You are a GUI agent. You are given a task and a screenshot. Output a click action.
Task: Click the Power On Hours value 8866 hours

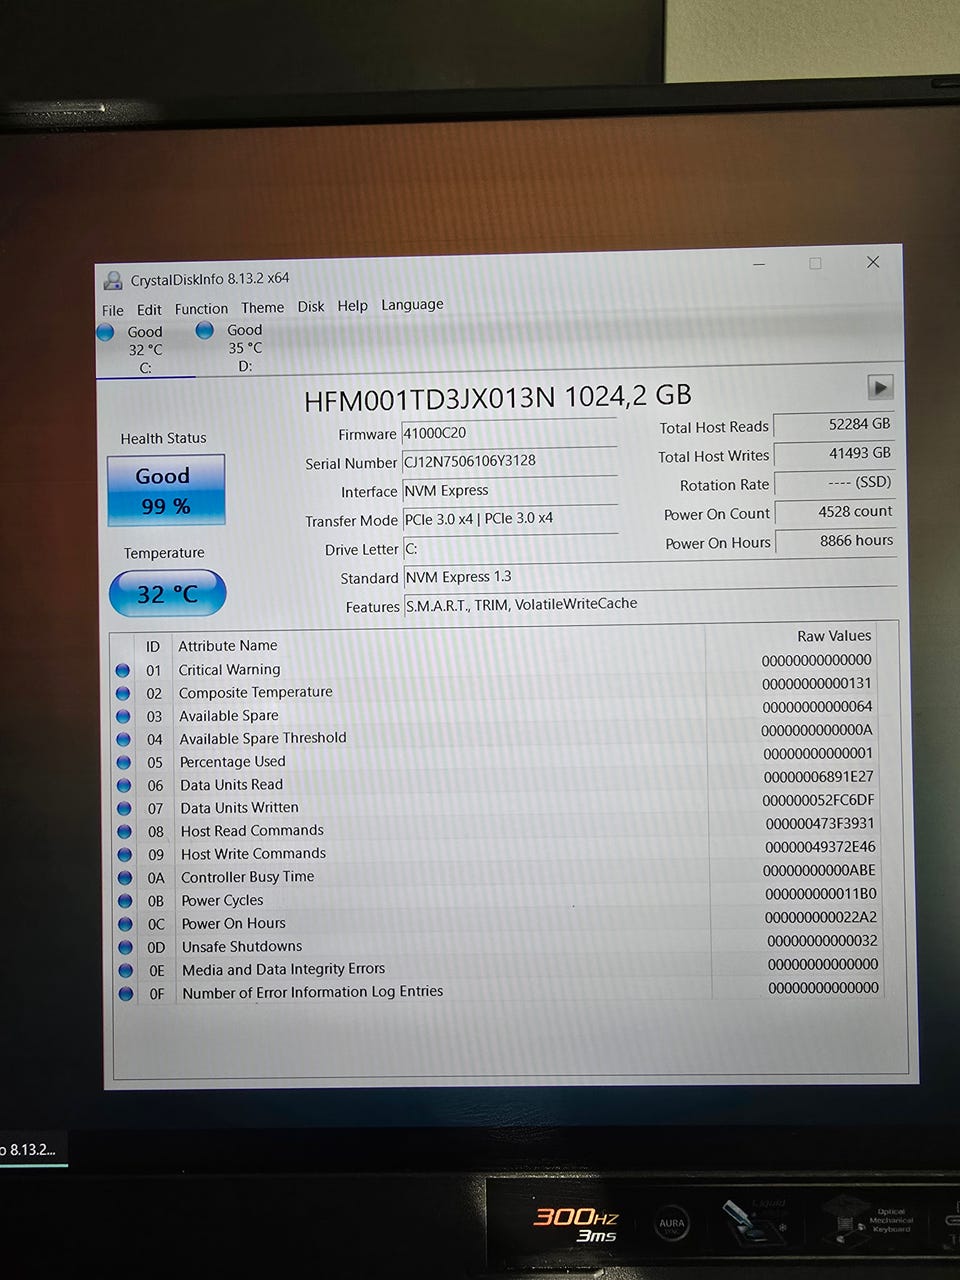(837, 540)
